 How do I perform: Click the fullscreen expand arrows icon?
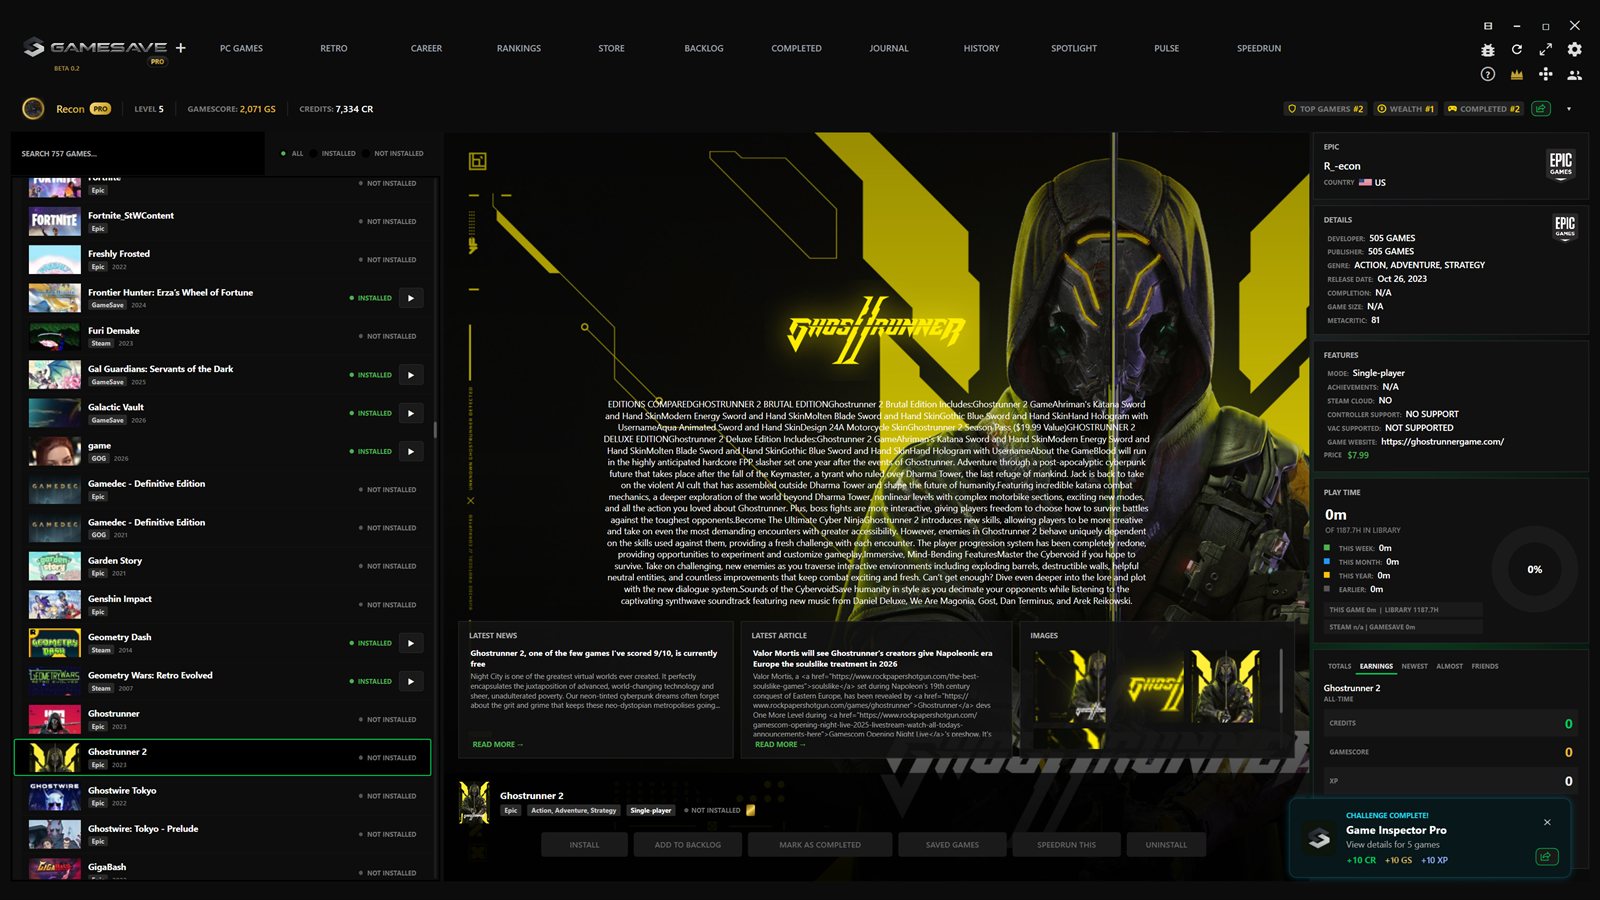1545,49
